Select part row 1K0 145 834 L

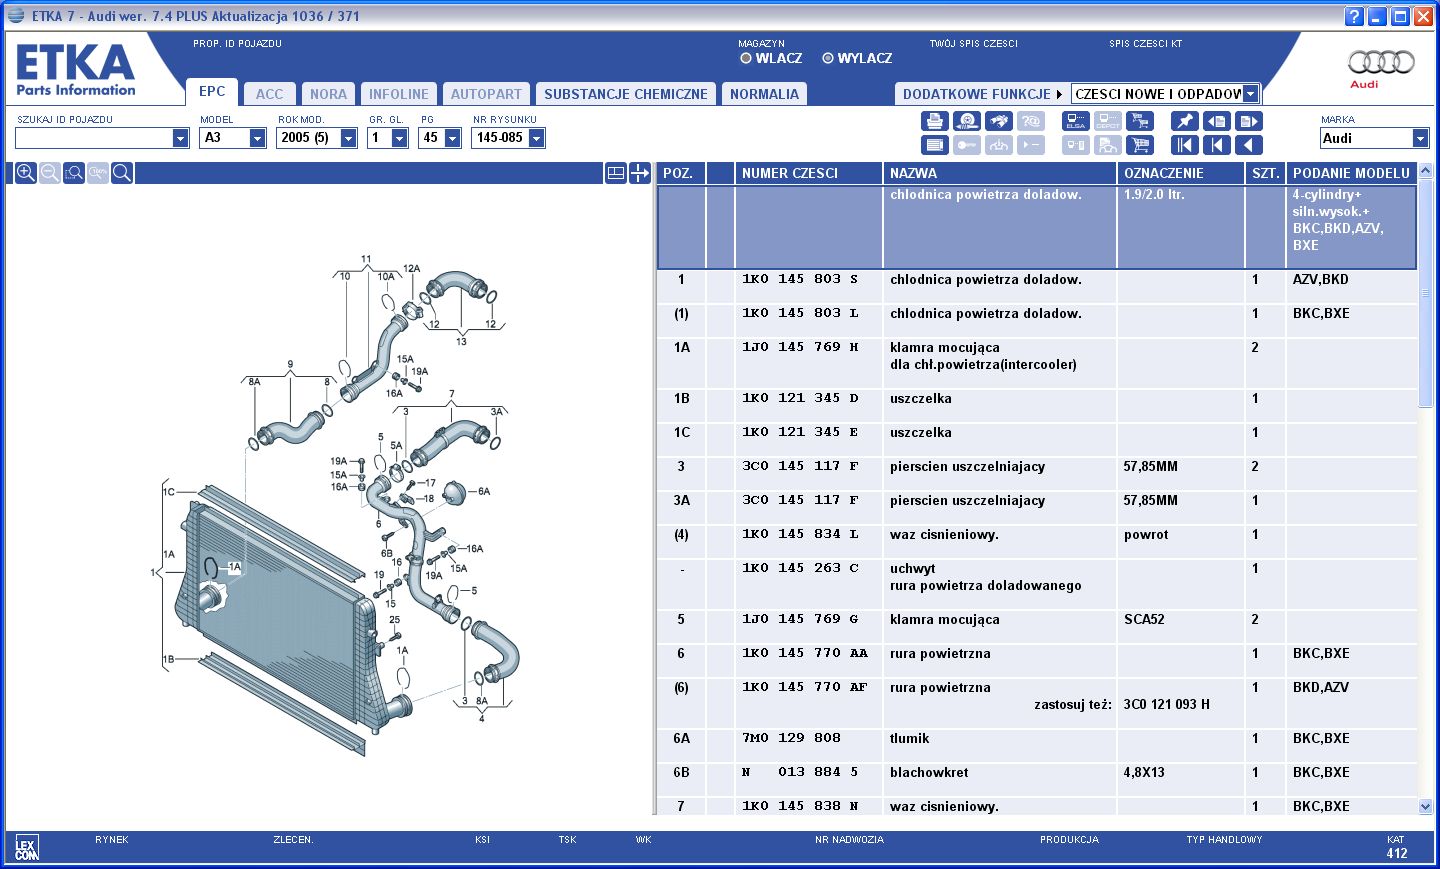pos(1037,543)
